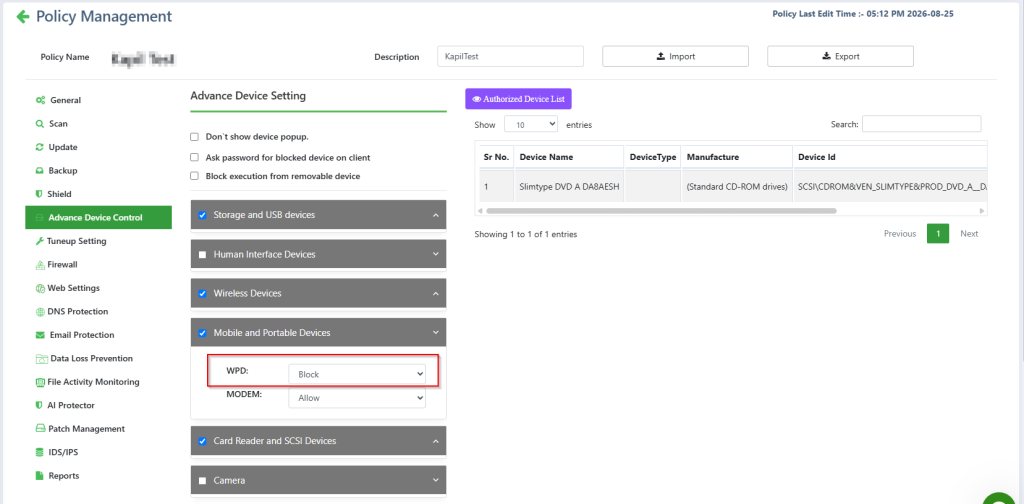1024x504 pixels.
Task: Click the Backup drive icon
Action: click(40, 170)
